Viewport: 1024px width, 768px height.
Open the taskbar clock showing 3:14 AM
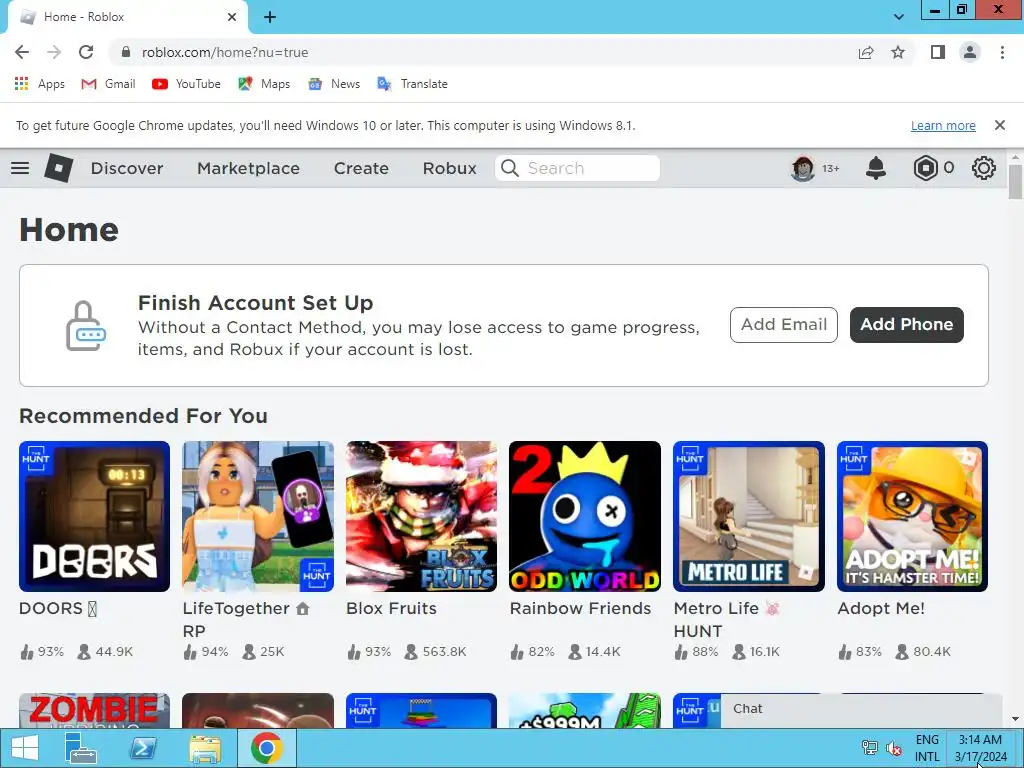980,748
